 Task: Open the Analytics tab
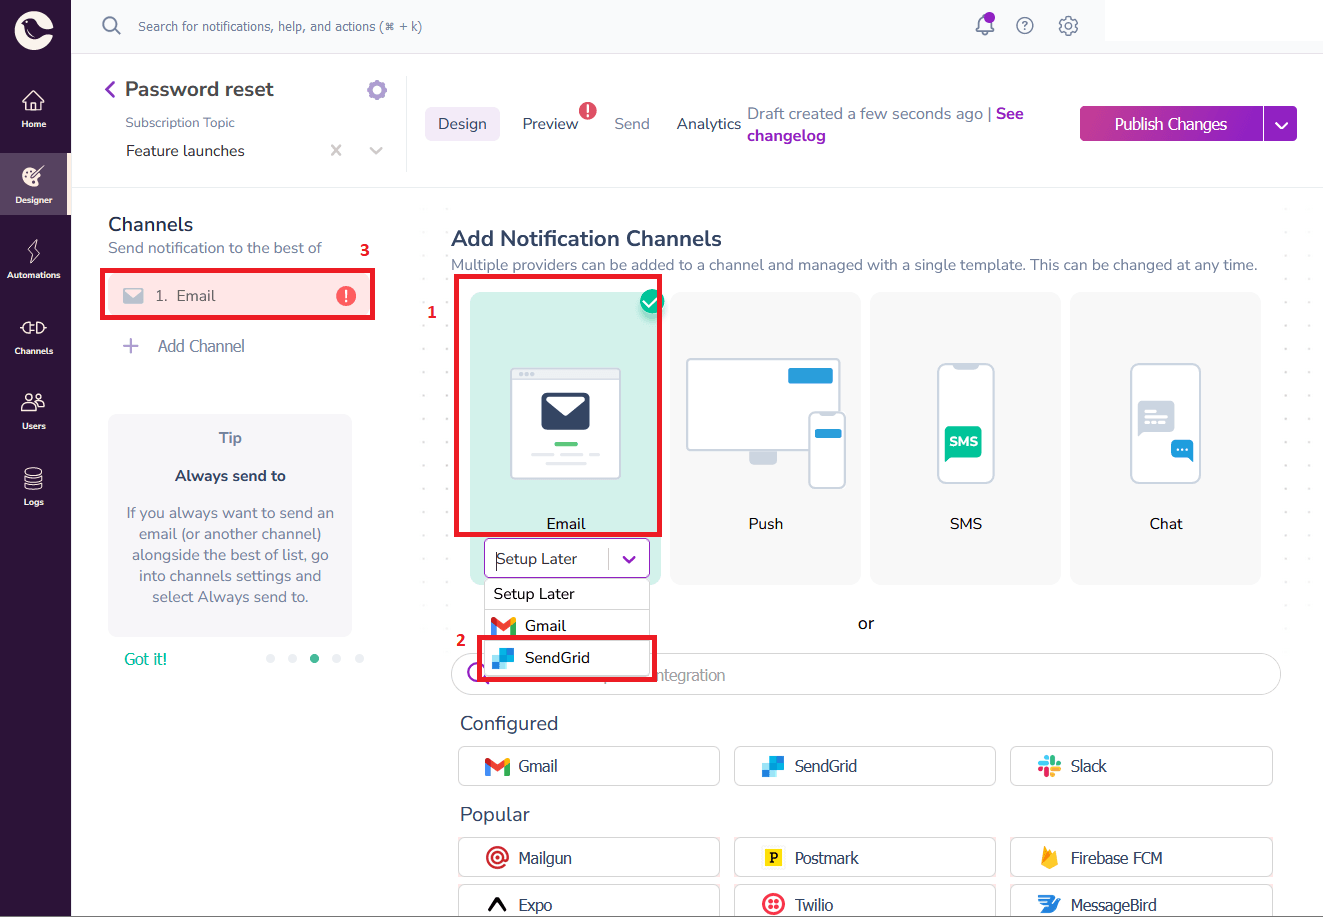click(x=708, y=123)
